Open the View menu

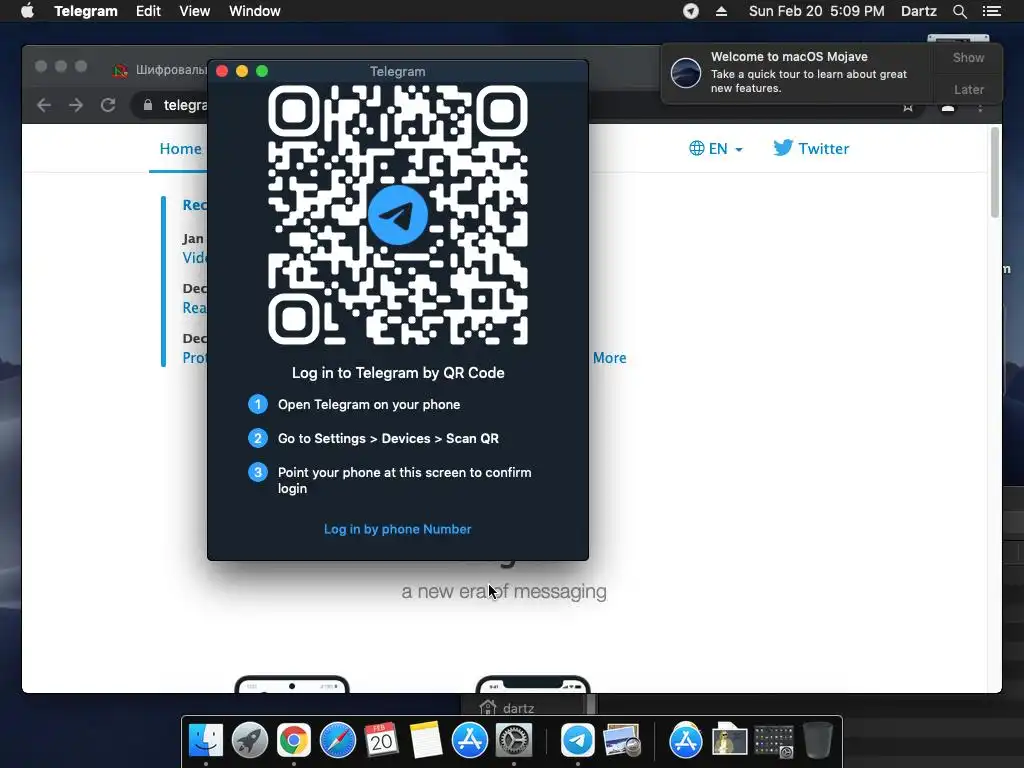pos(195,11)
